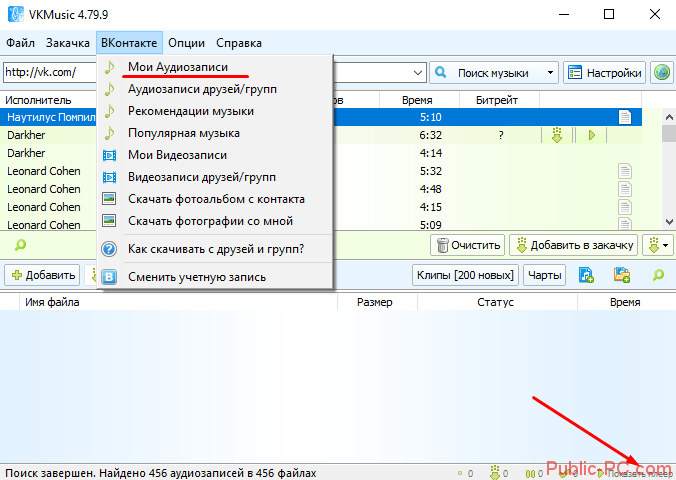The height and width of the screenshot is (480, 676).
Task: Open the Файл menu
Action: tap(20, 43)
